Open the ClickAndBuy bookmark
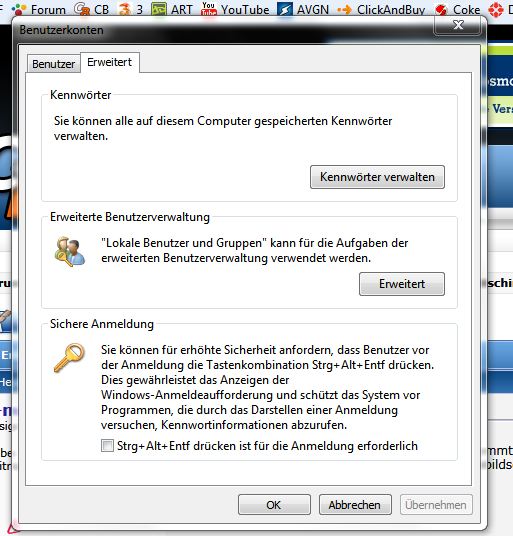 tap(381, 10)
